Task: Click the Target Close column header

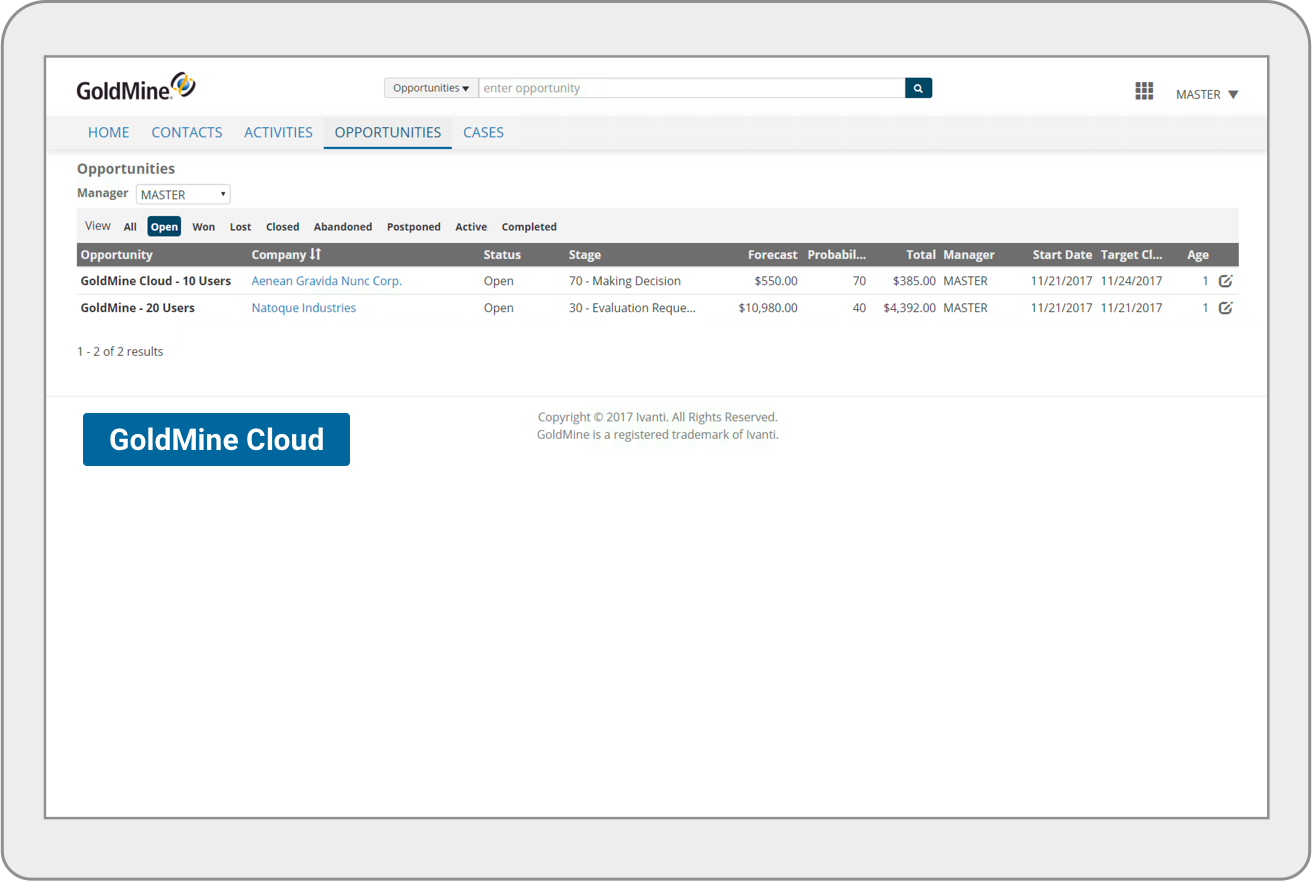Action: pyautogui.click(x=1132, y=255)
